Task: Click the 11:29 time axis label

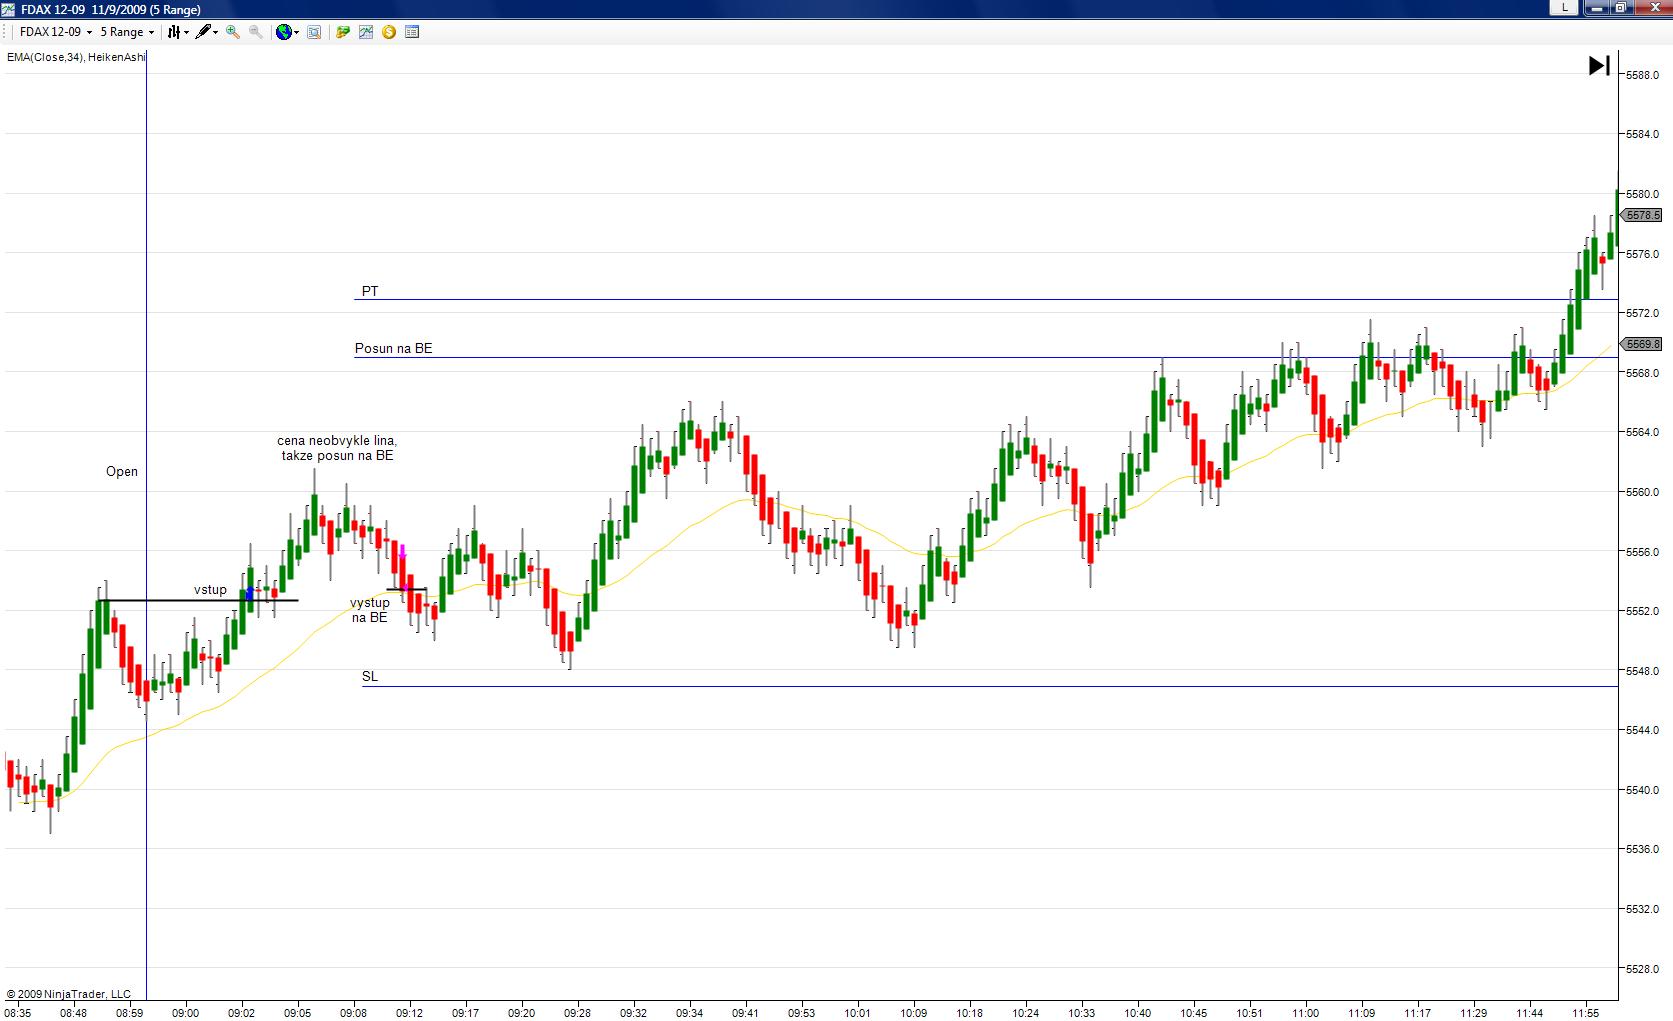Action: [1474, 1013]
